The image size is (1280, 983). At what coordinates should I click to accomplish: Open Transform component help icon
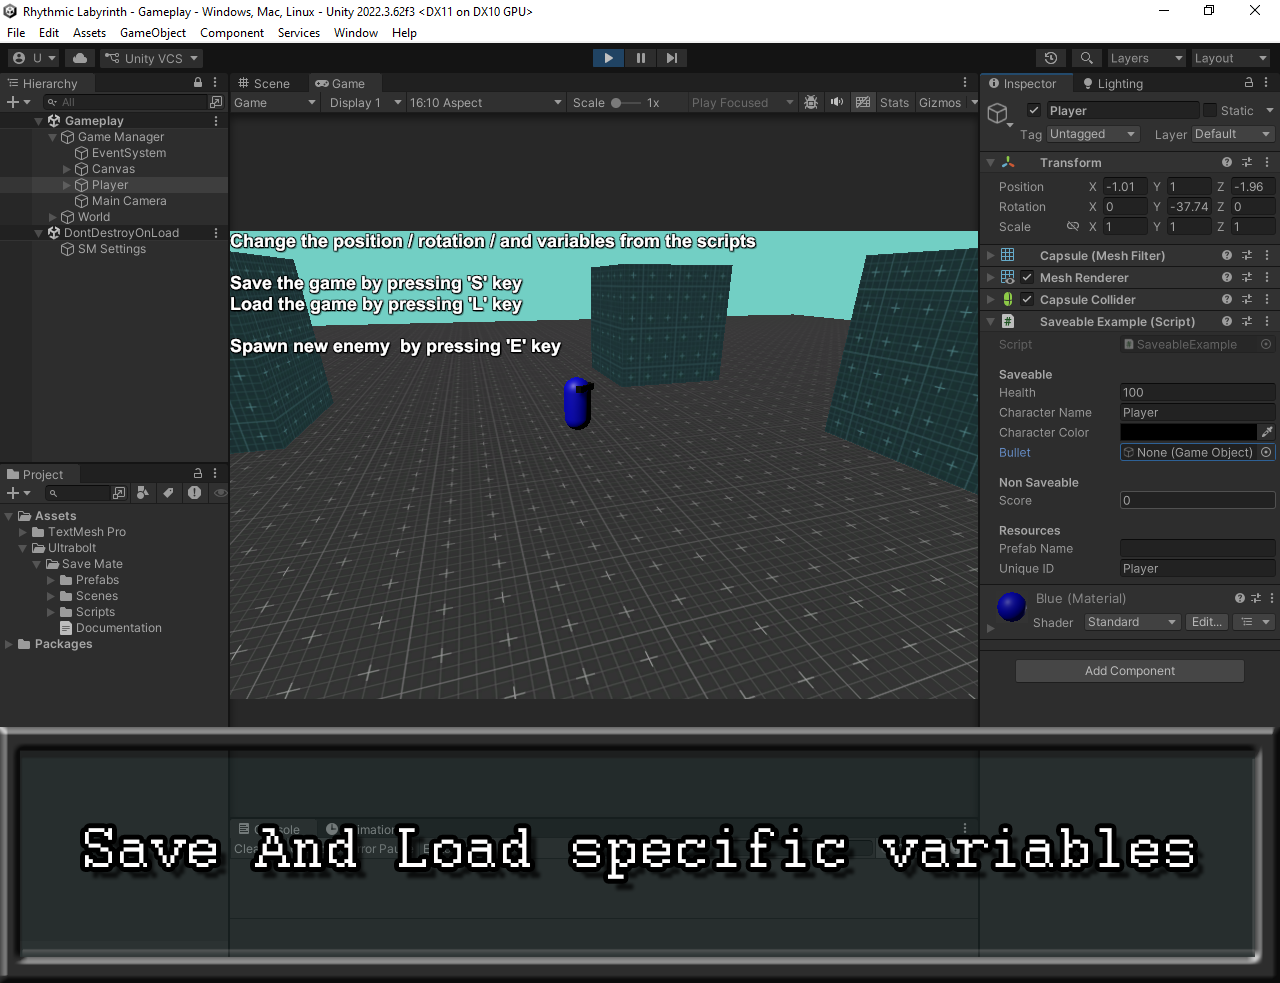click(x=1227, y=162)
